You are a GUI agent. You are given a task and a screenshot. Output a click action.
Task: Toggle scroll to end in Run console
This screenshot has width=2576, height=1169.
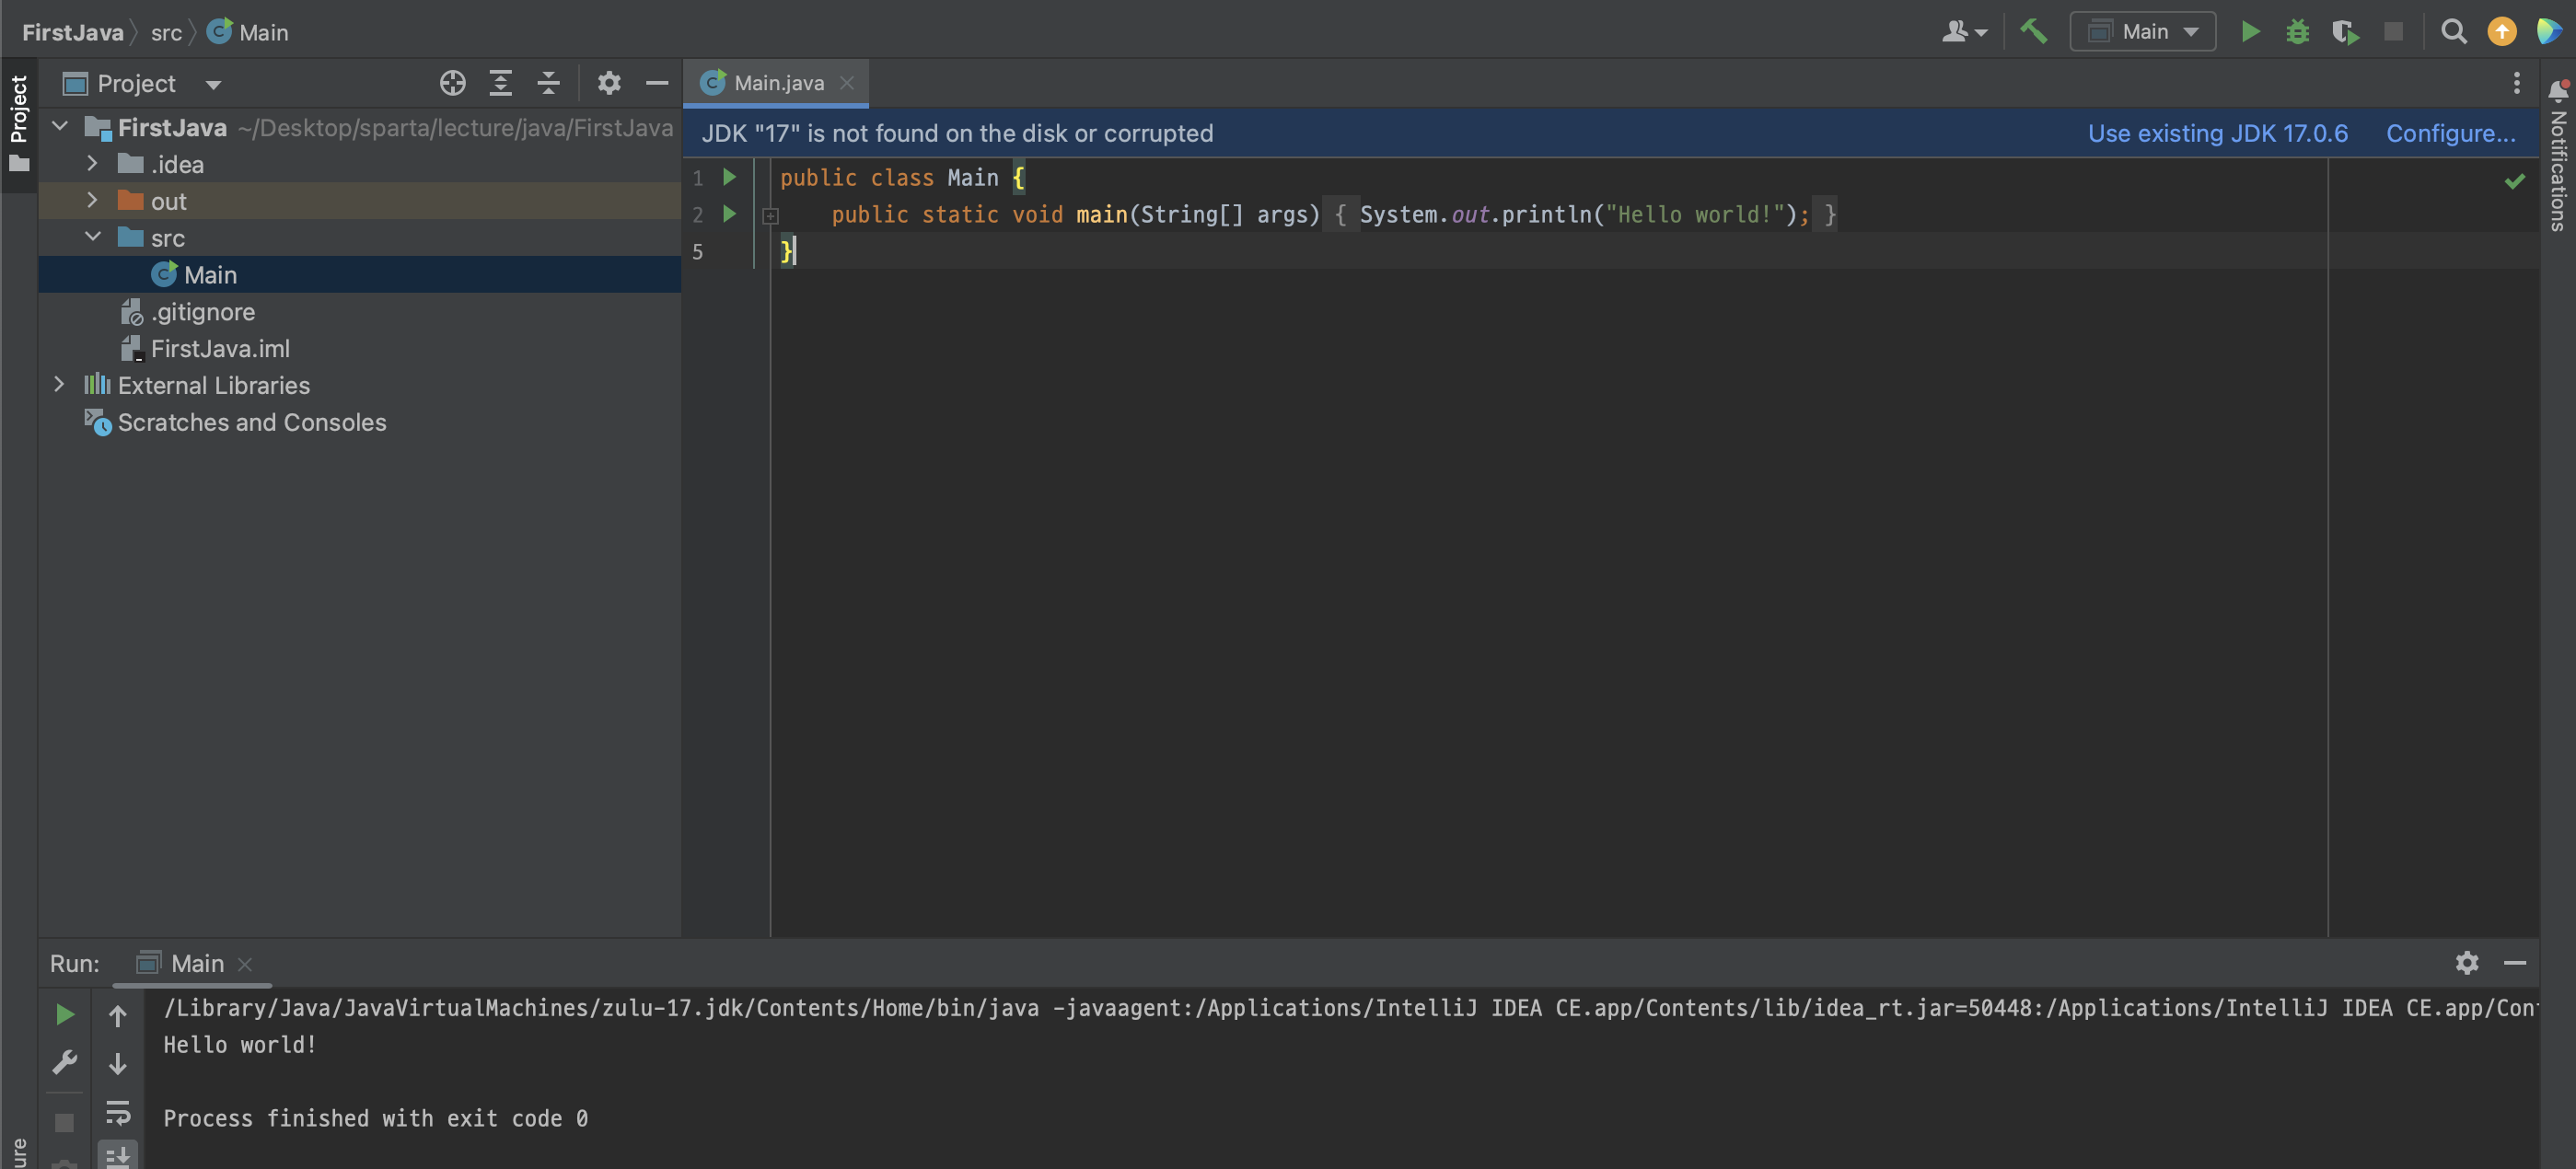[x=118, y=1156]
